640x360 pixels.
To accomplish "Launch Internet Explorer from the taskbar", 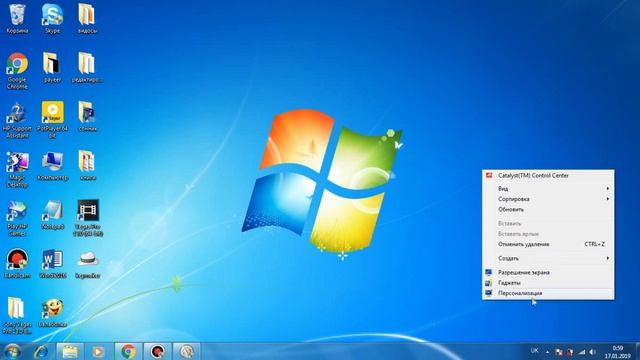I will 41,351.
